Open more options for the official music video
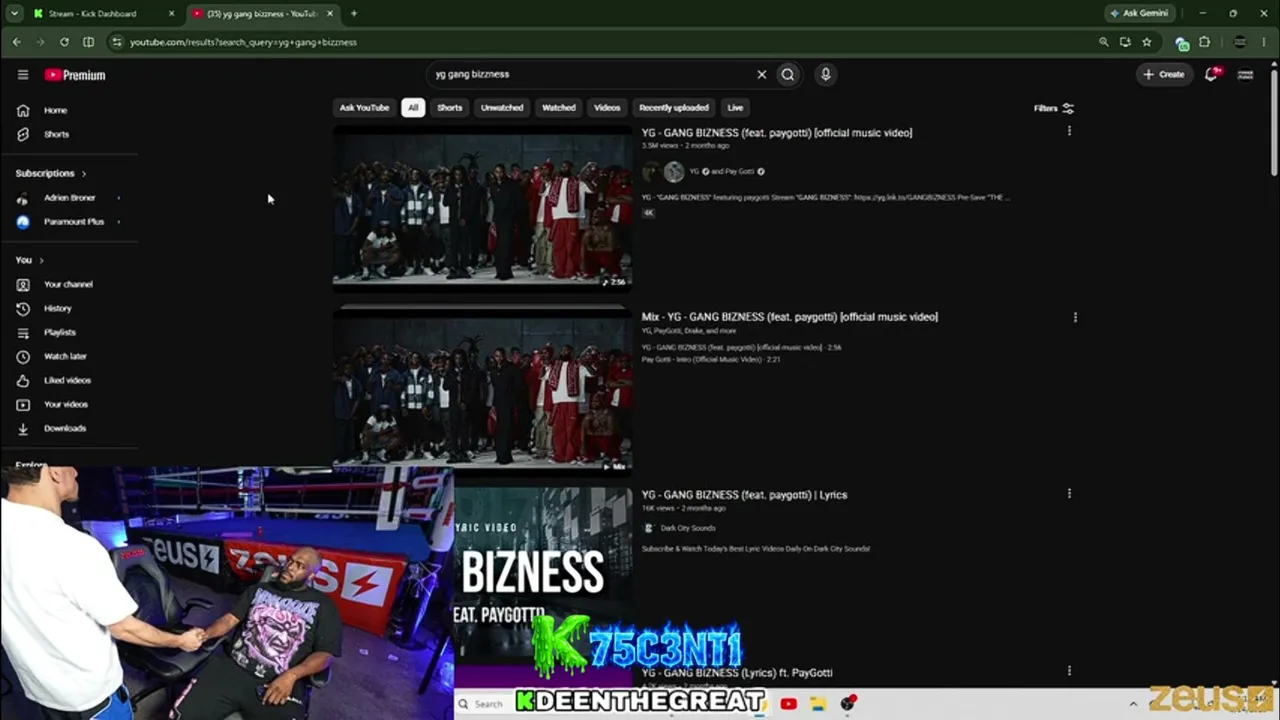 [1069, 131]
